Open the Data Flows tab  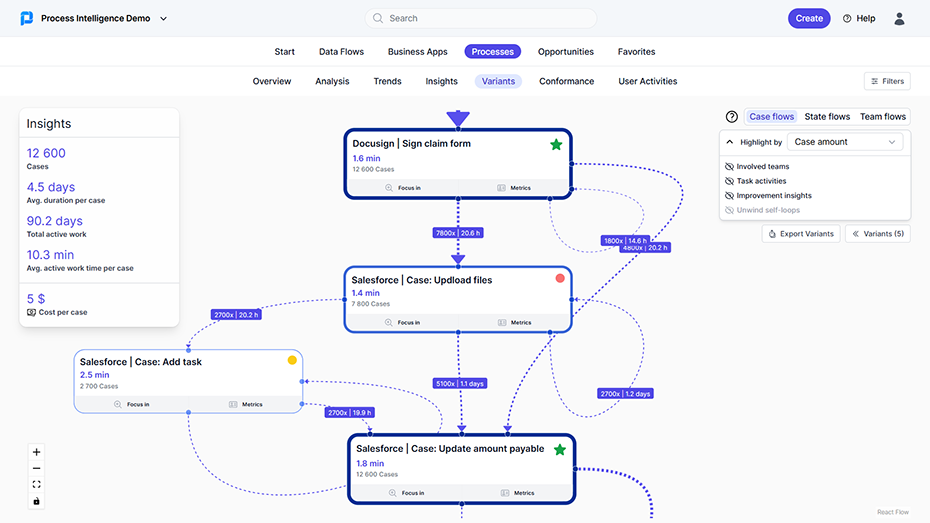[341, 52]
